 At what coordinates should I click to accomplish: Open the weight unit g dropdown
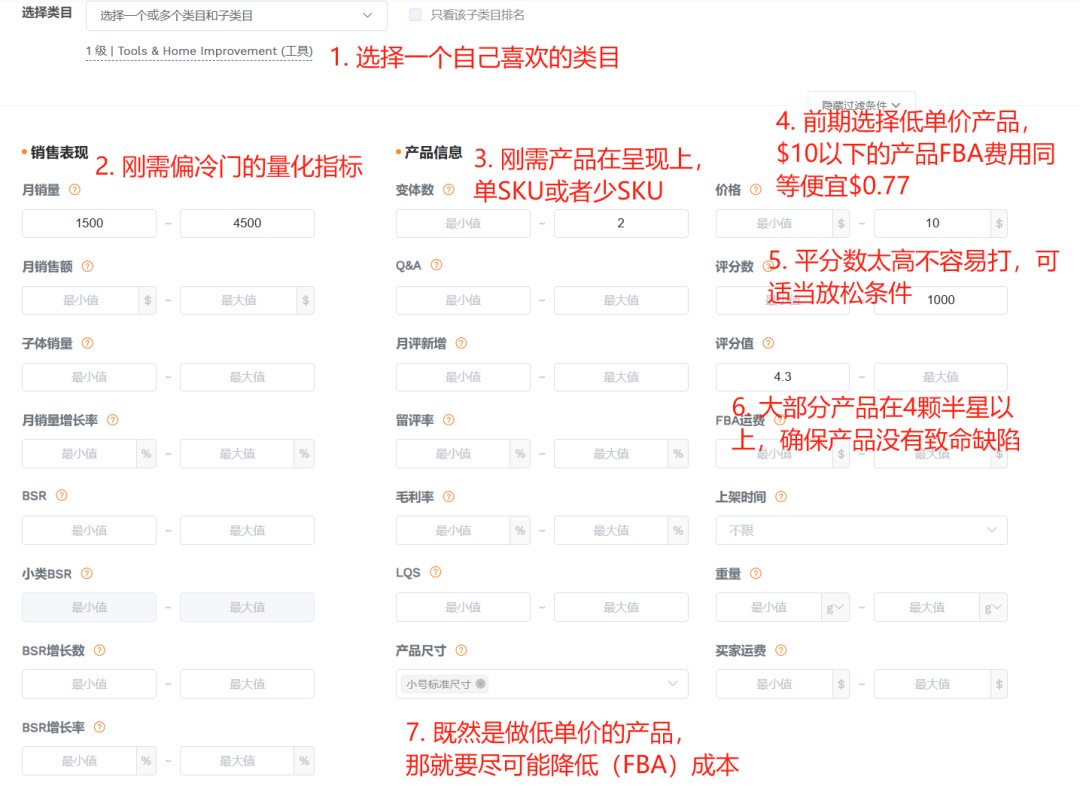[838, 607]
